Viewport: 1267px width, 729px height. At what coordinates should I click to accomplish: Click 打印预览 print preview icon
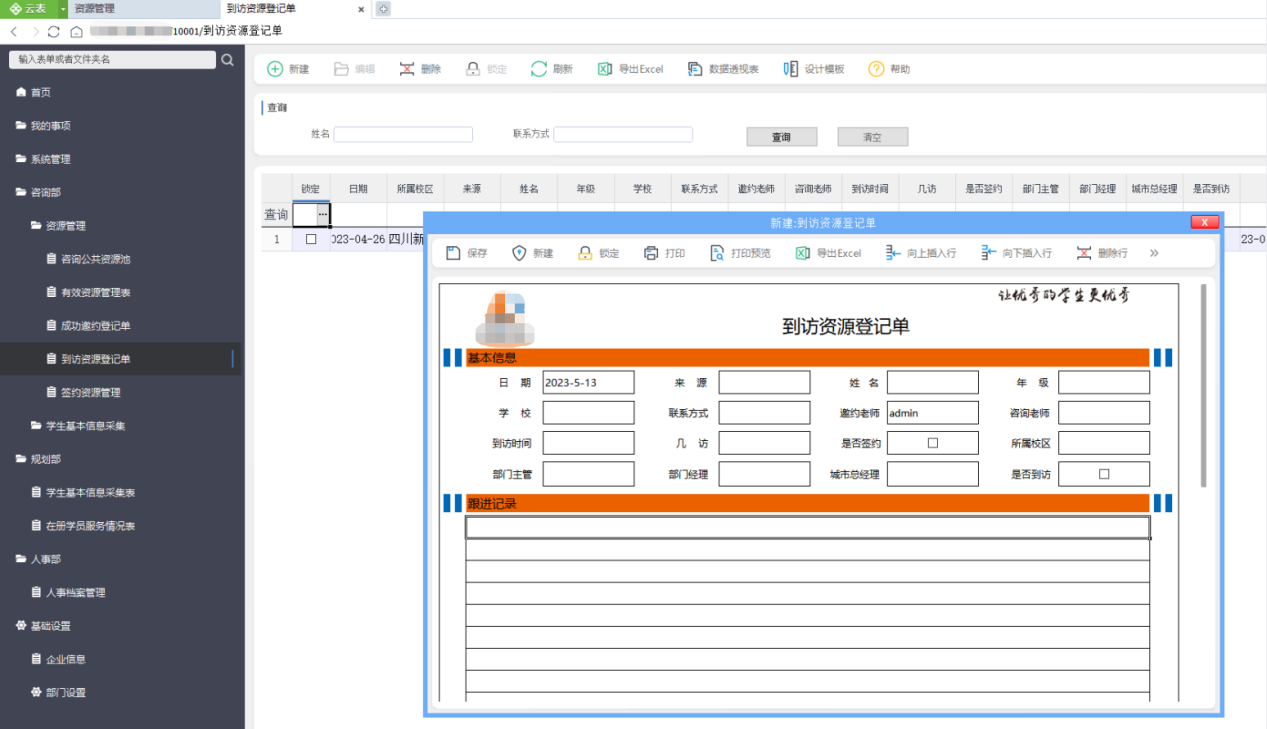tap(717, 253)
